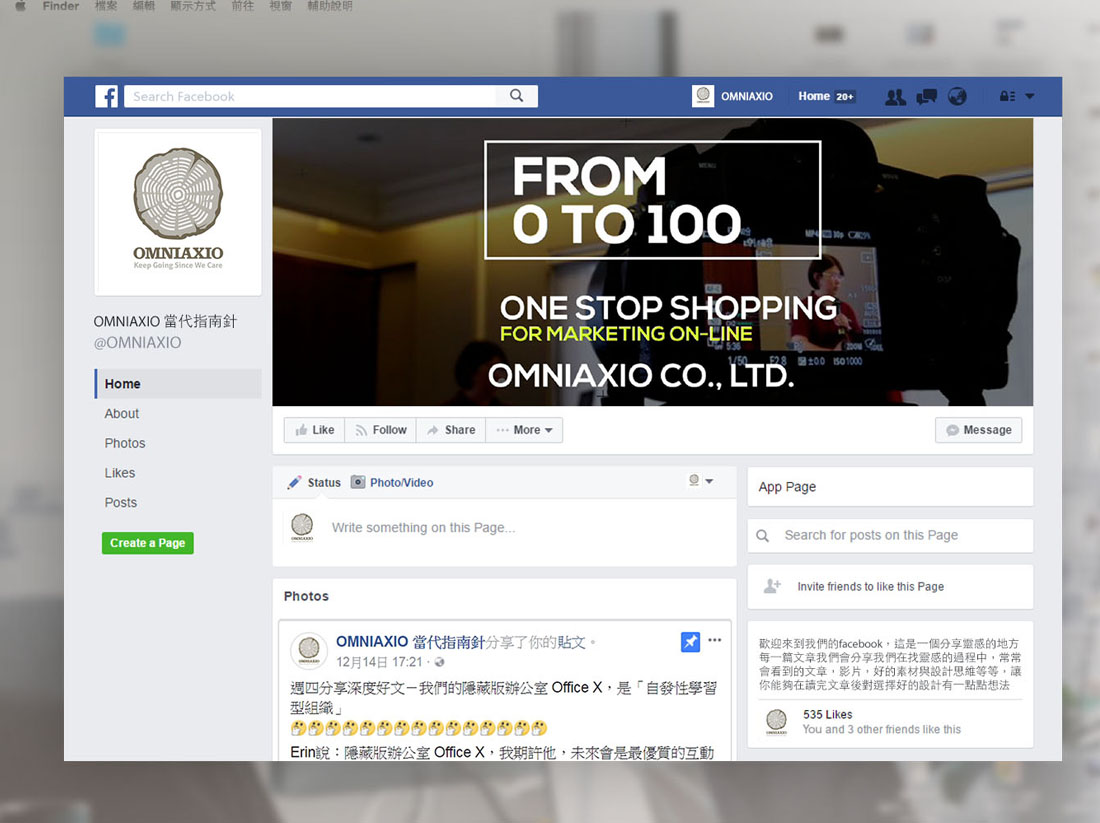The image size is (1100, 823).
Task: Click the 535 Likes text
Action: pyautogui.click(x=828, y=714)
